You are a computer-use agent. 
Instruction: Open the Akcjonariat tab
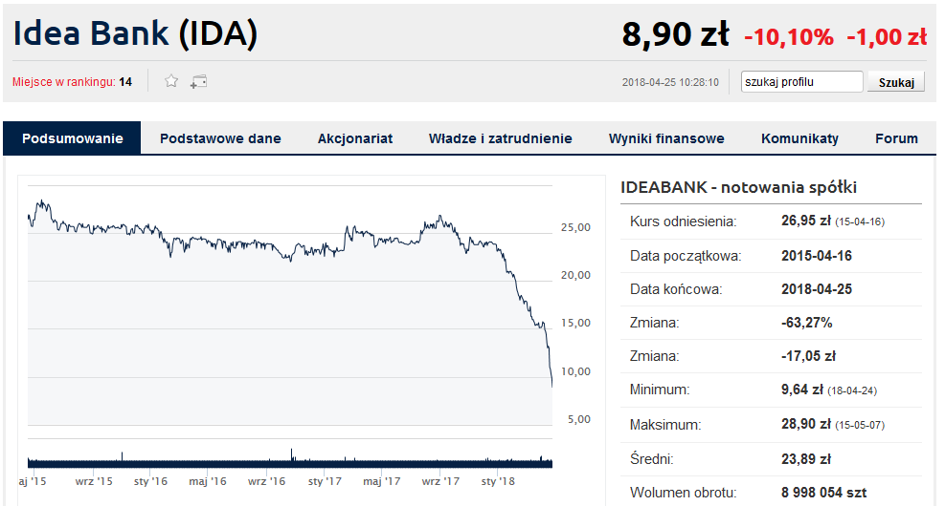355,139
